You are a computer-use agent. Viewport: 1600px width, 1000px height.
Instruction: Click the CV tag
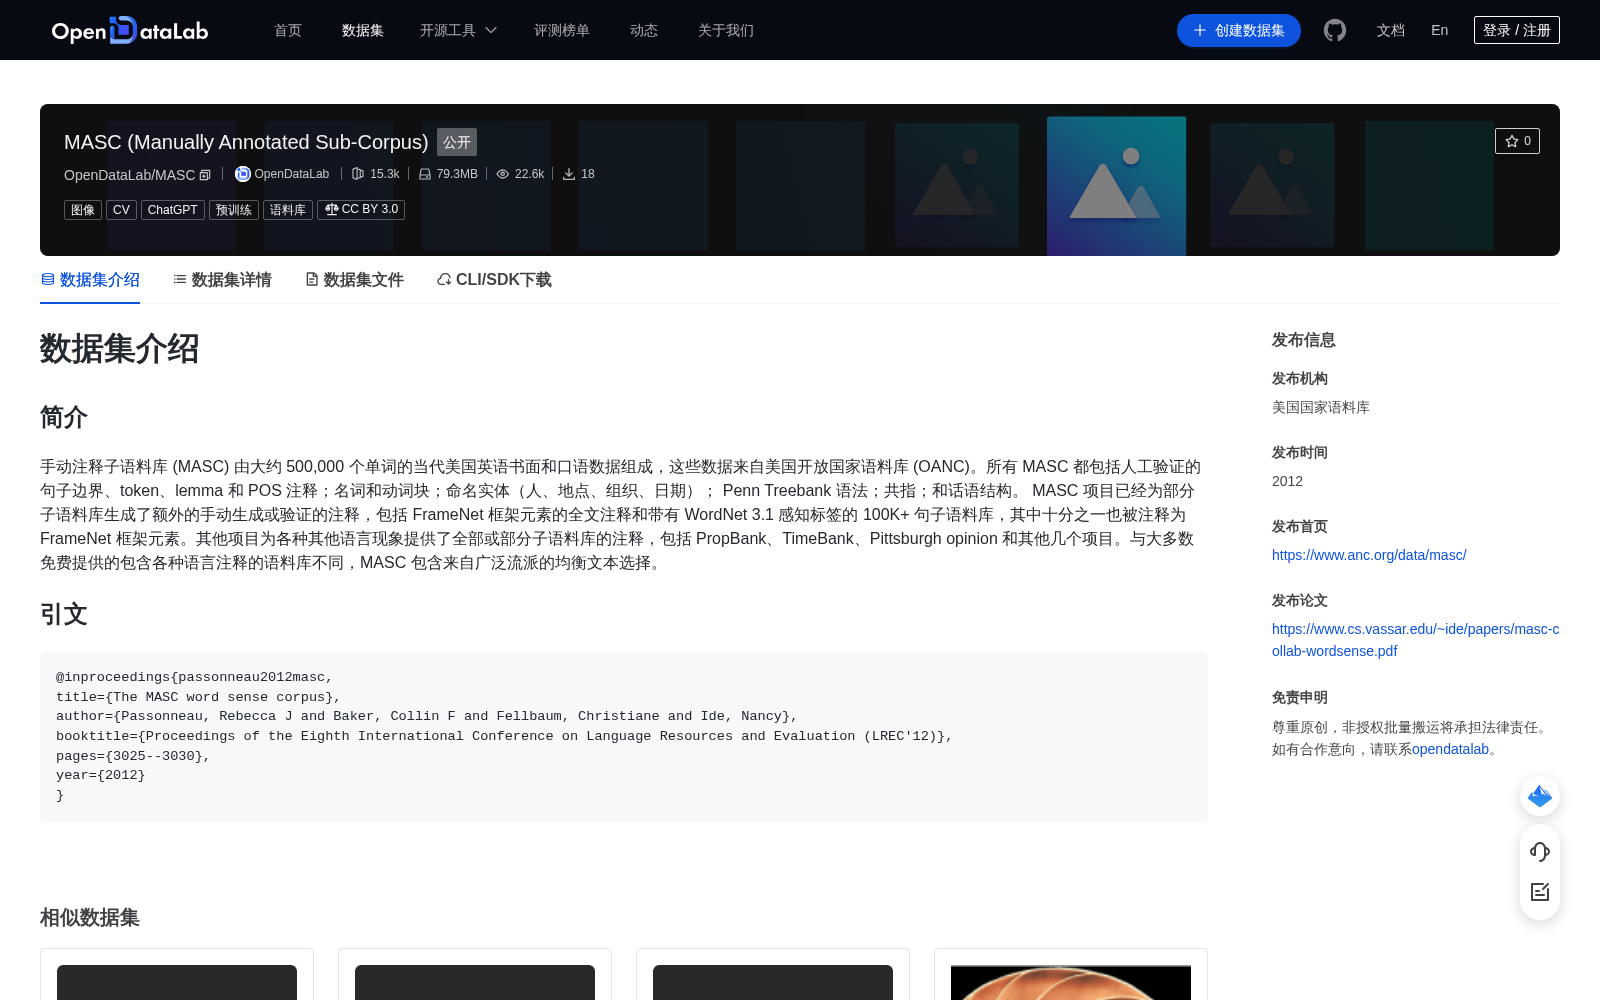point(121,210)
